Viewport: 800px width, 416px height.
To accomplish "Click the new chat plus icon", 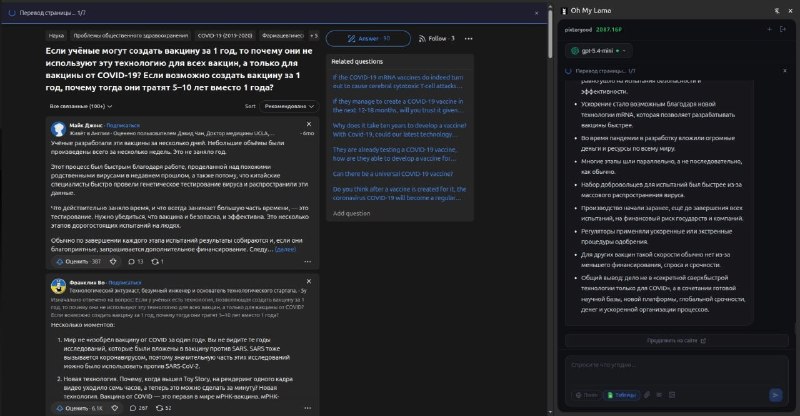I will pyautogui.click(x=769, y=29).
